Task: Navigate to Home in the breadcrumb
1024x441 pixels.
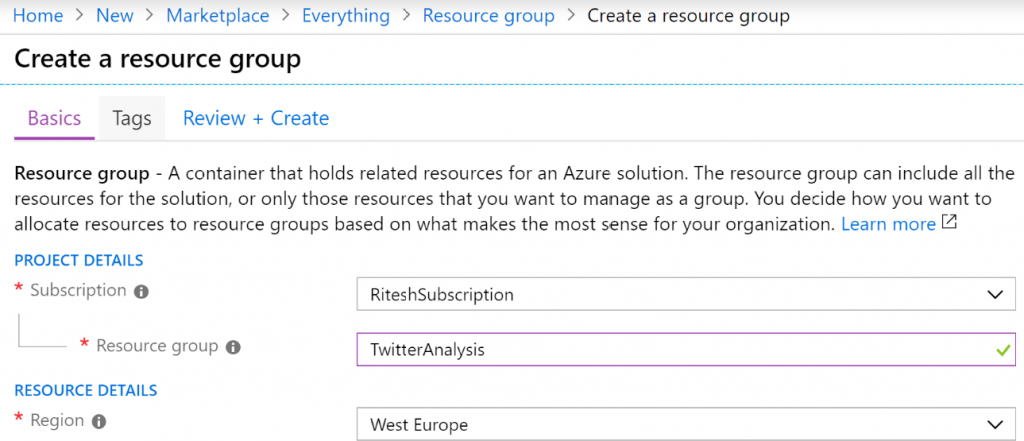Action: pos(37,16)
